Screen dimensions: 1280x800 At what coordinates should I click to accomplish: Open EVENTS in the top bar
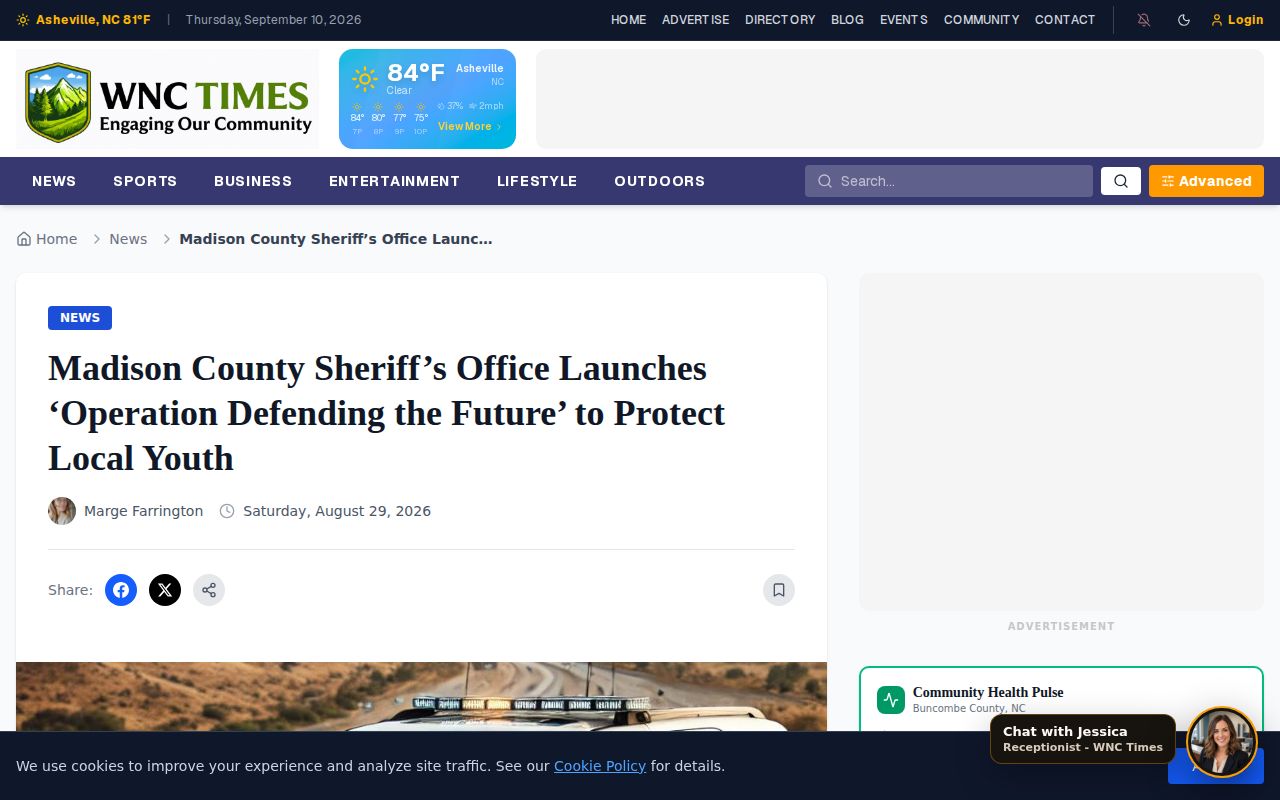coord(904,20)
